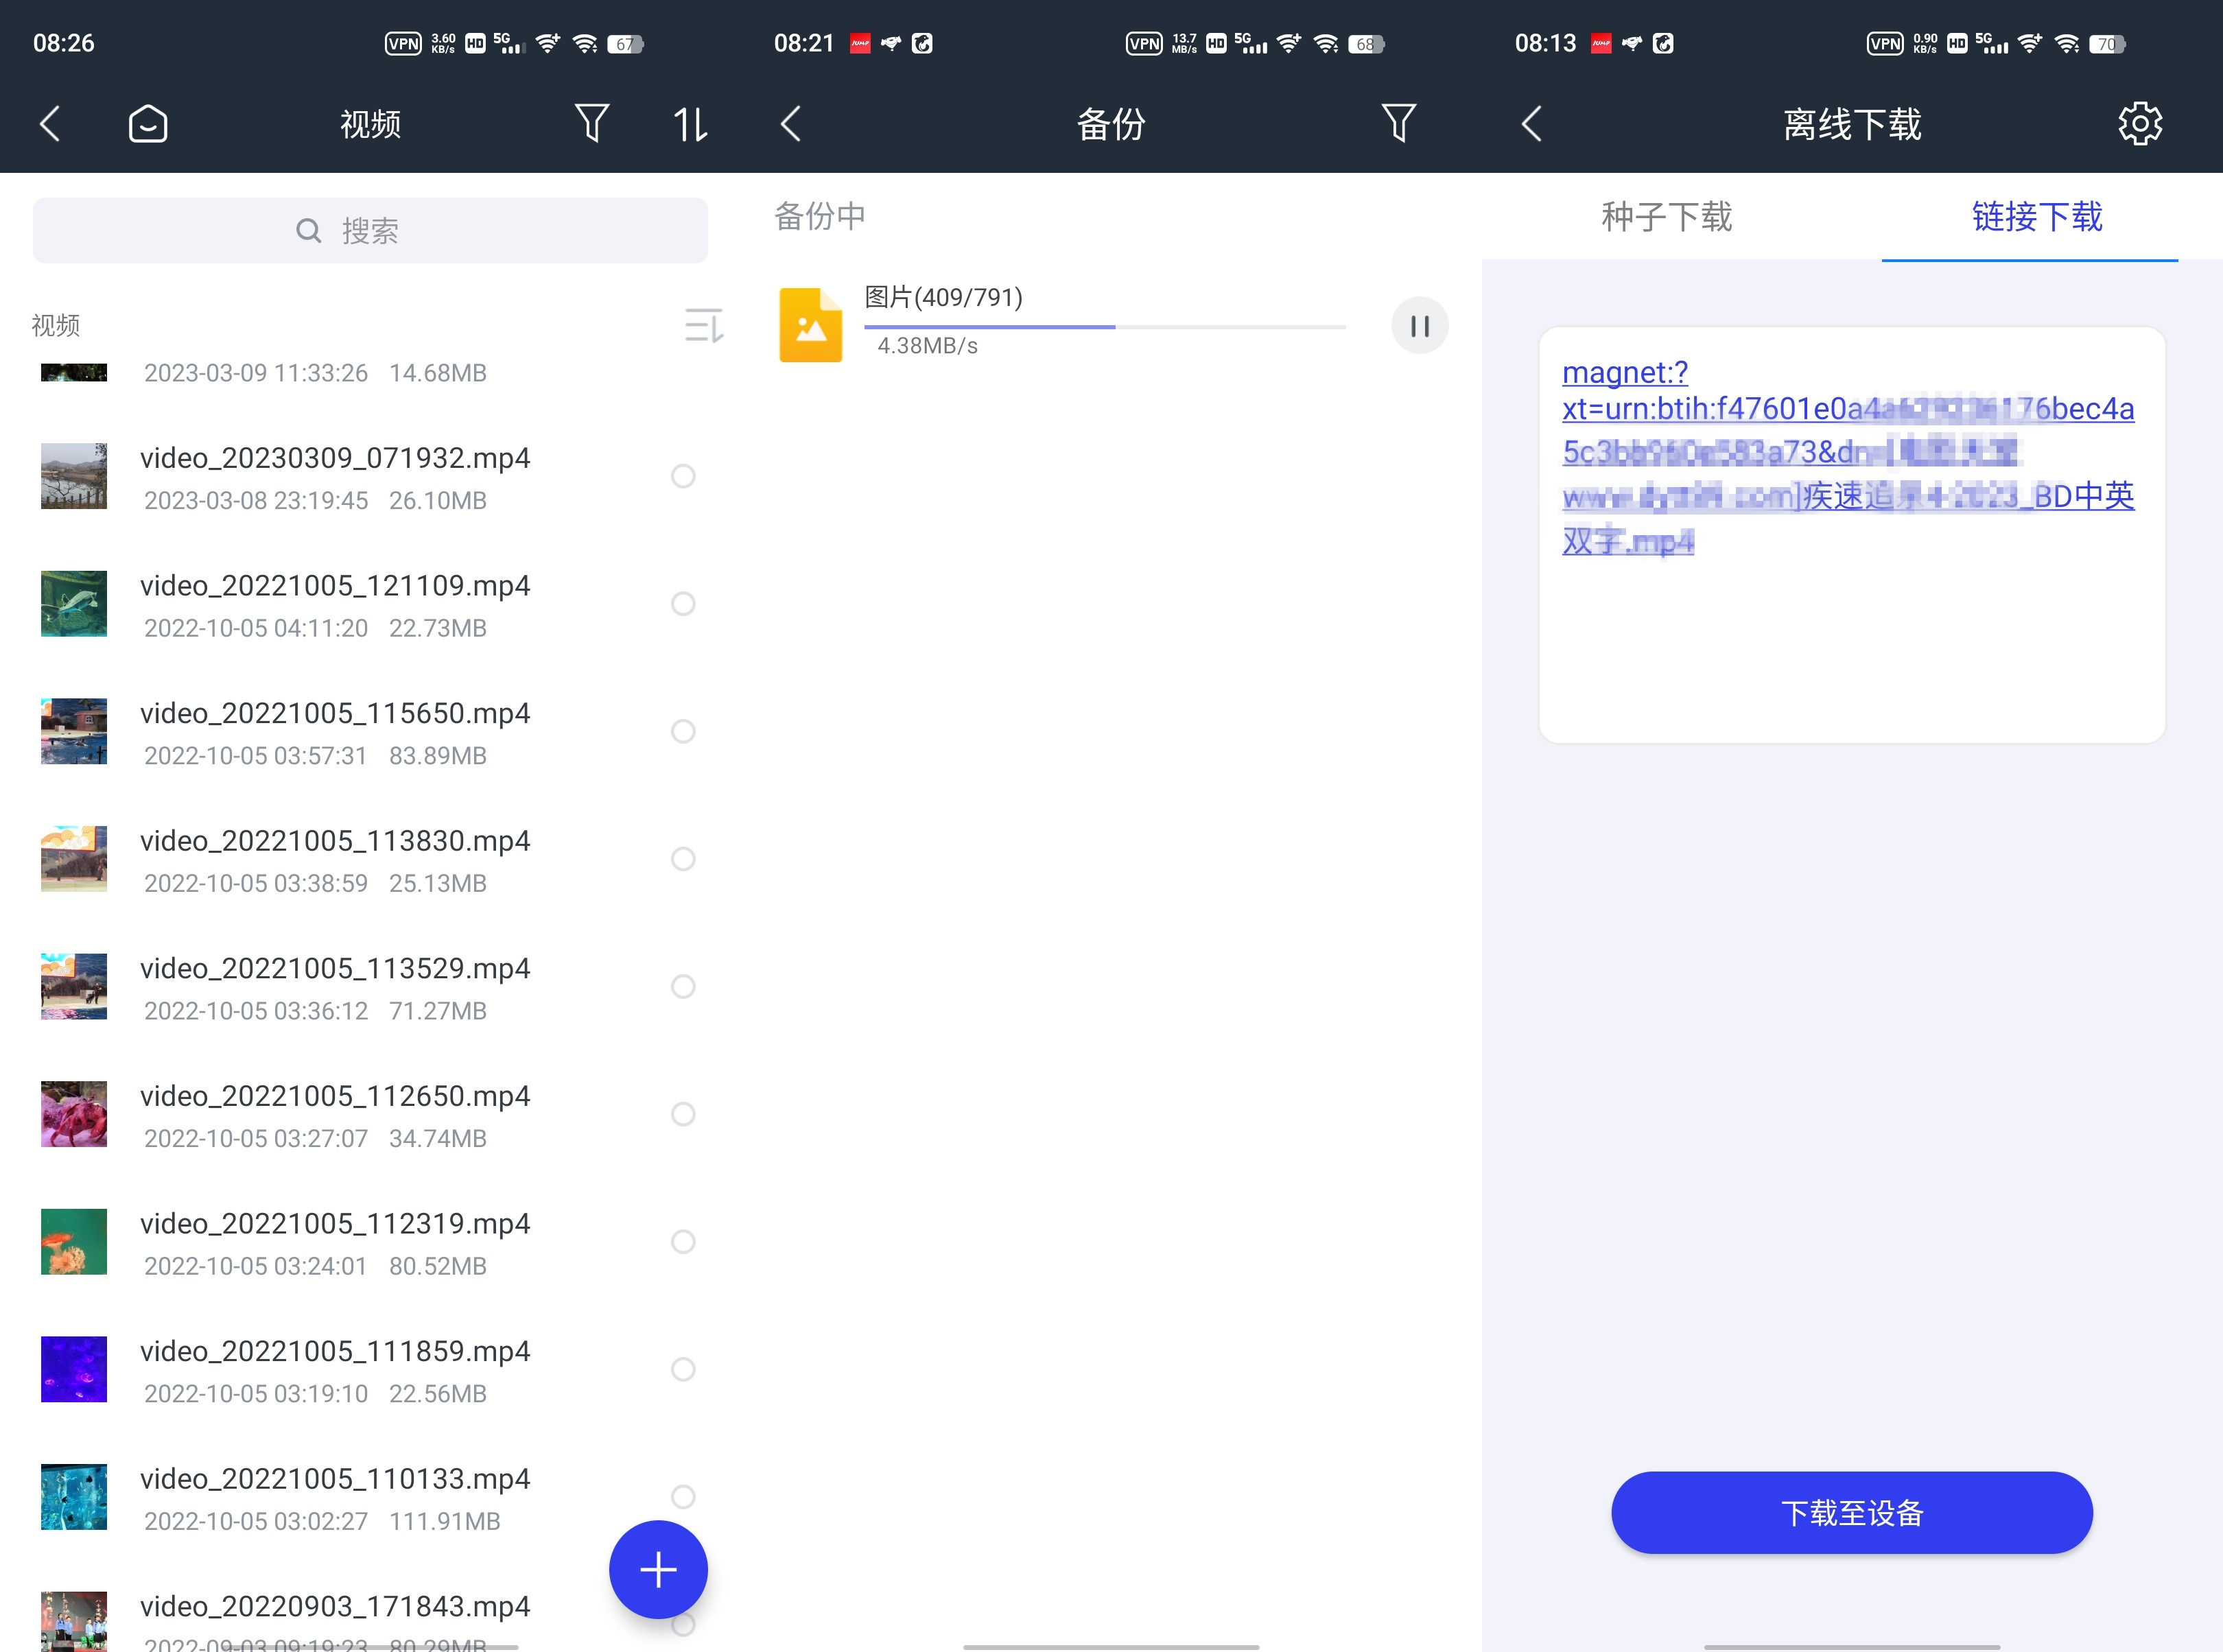The image size is (2223, 1652).
Task: Select video_20230309_071932.mp4 with its selection circle
Action: pos(684,477)
